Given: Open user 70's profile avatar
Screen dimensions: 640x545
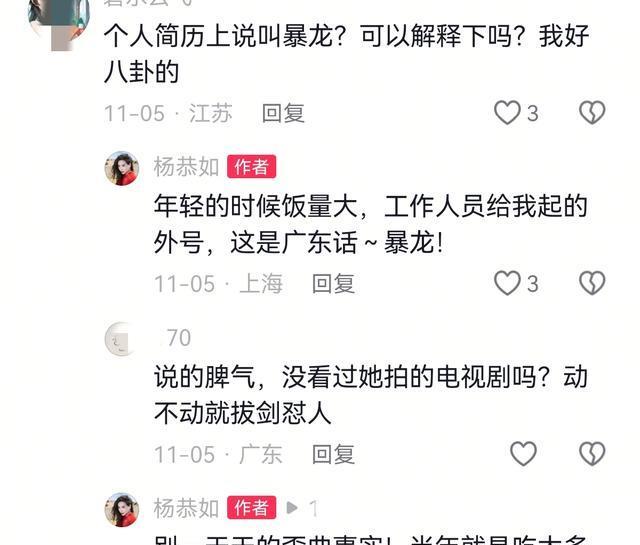Looking at the screenshot, I should 122,339.
